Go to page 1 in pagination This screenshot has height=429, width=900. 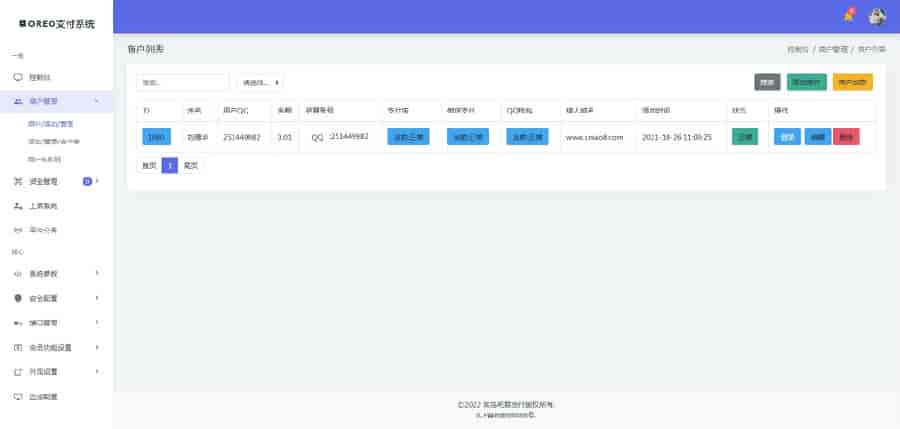point(169,165)
